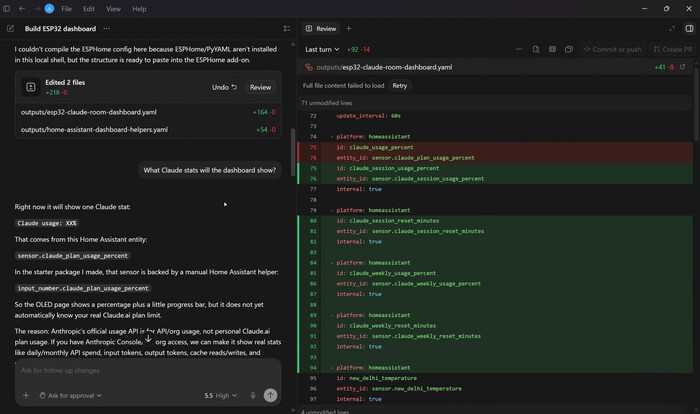
Task: Switch to the Review tab
Action: pos(321,29)
